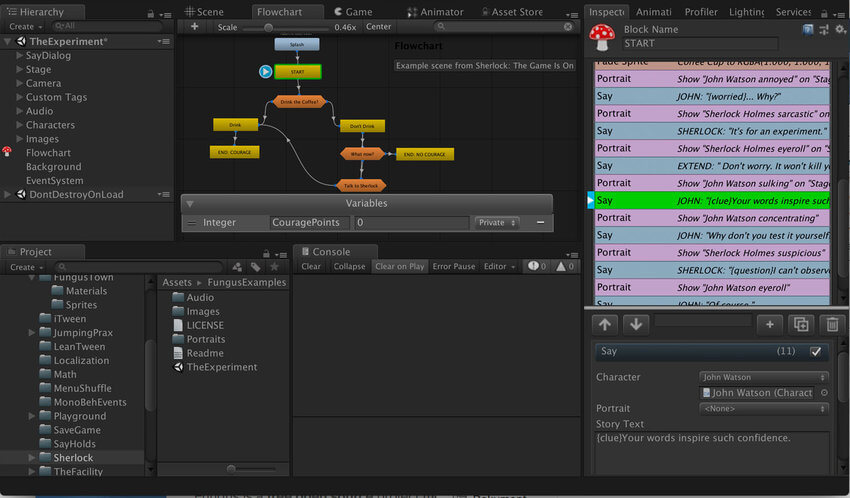
Task: Toggle Collapse in the Console
Action: coord(349,266)
